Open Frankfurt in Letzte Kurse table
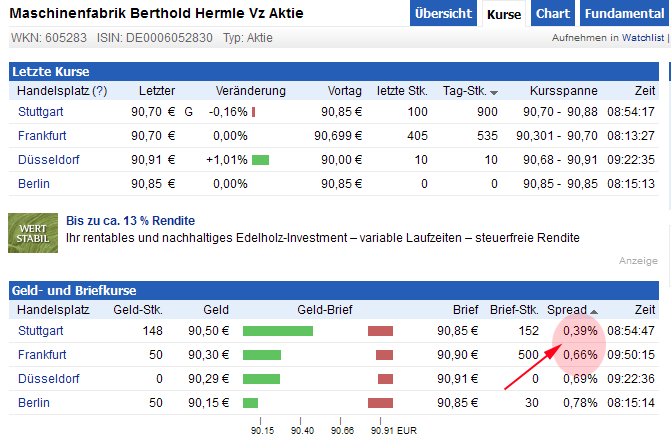The image size is (671, 434). pos(42,136)
